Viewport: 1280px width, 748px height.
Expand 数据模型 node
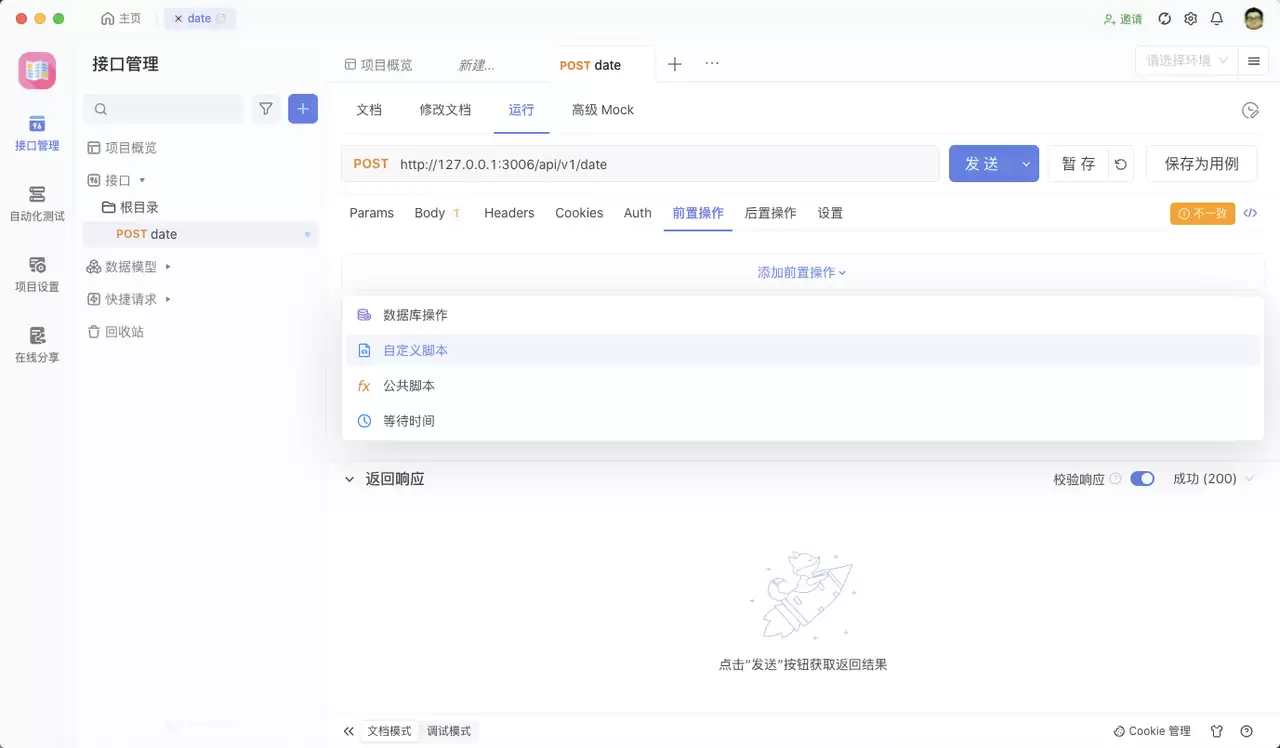click(x=168, y=267)
